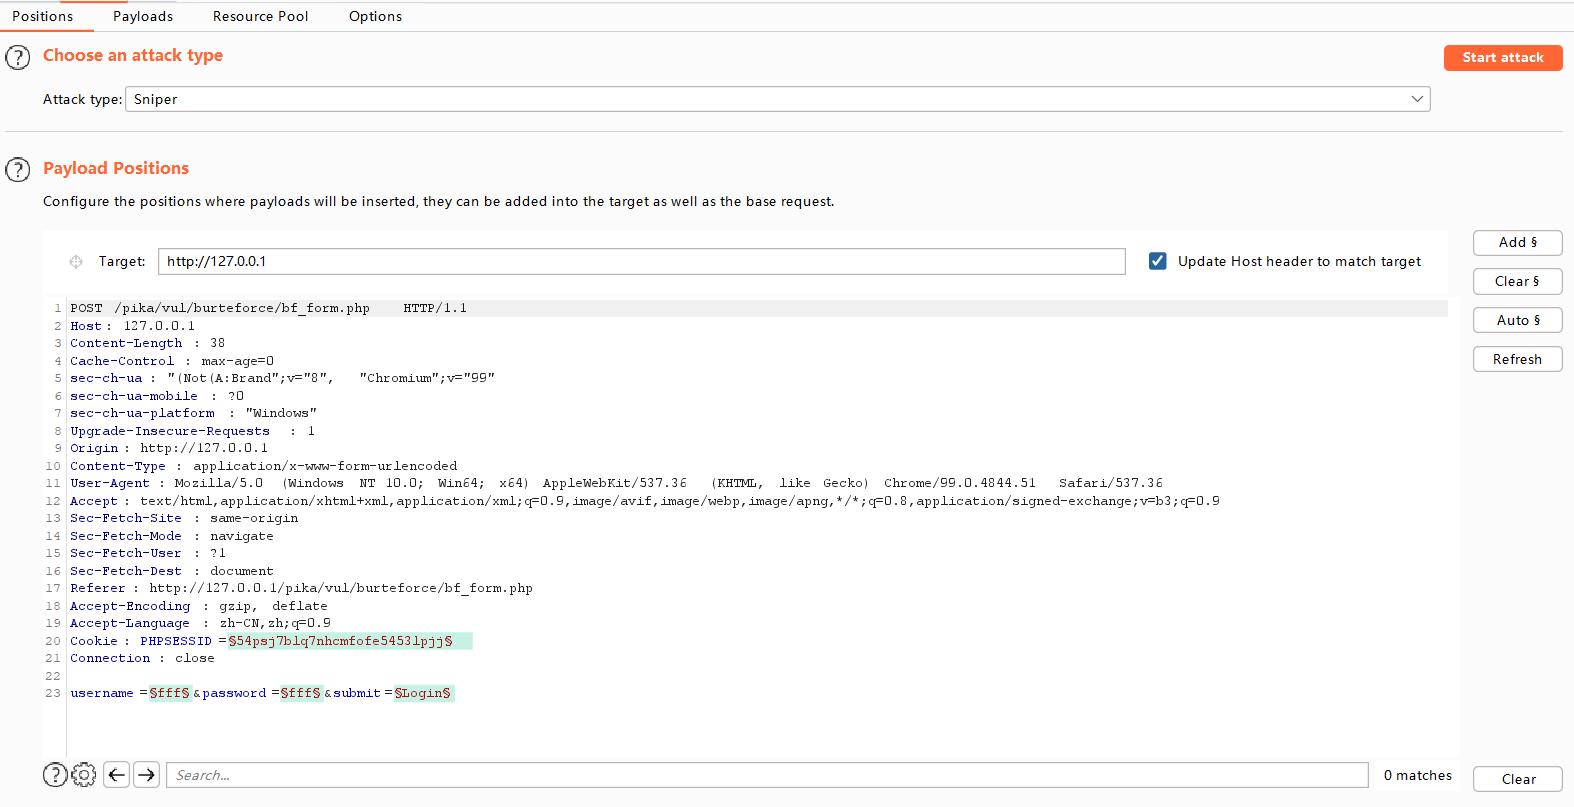Click the Auto § button
The width and height of the screenshot is (1574, 807).
tap(1517, 320)
